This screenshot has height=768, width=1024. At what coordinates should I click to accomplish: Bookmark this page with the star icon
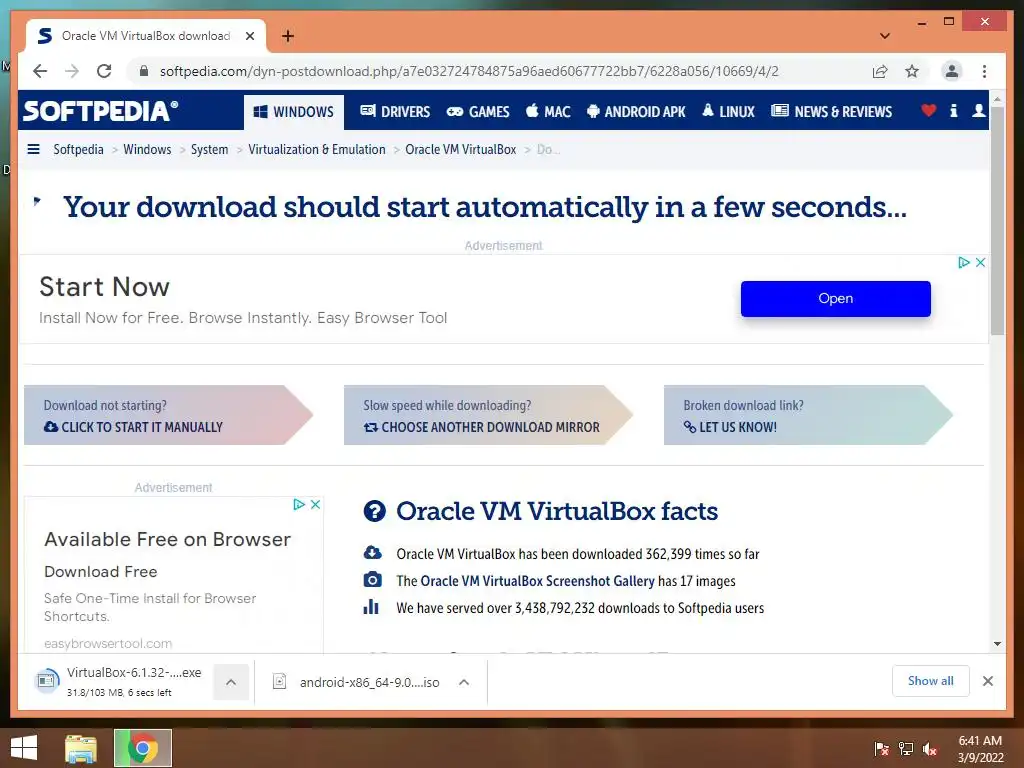[x=912, y=71]
